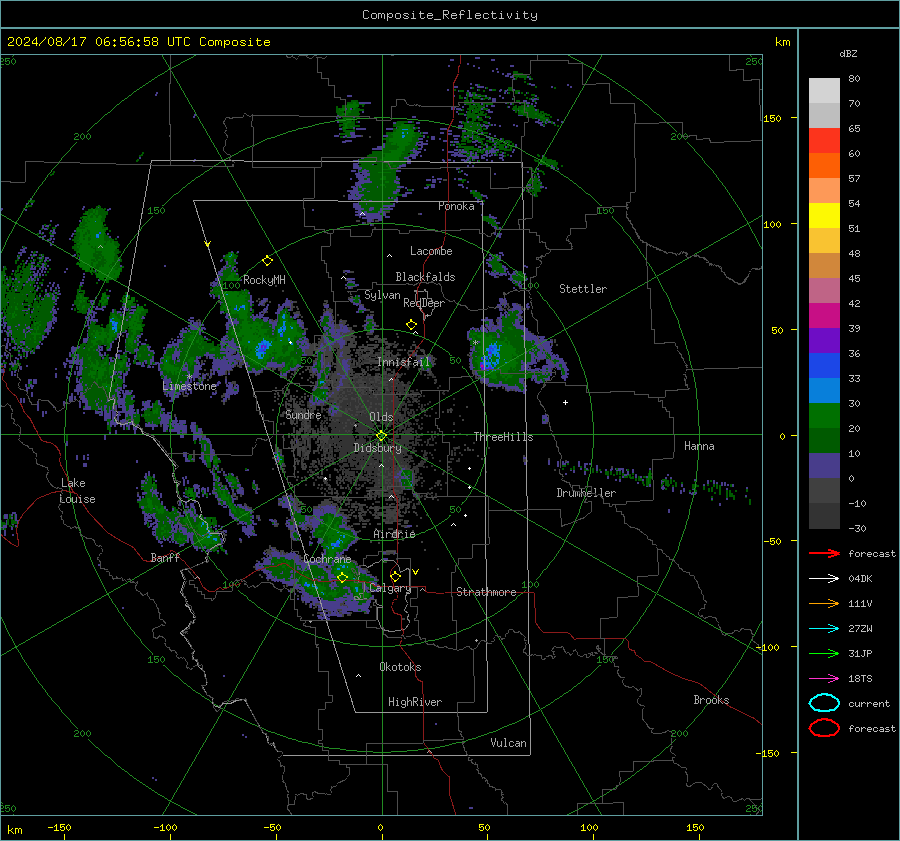
Task: Click the Lacombe label
Action: pos(431,251)
